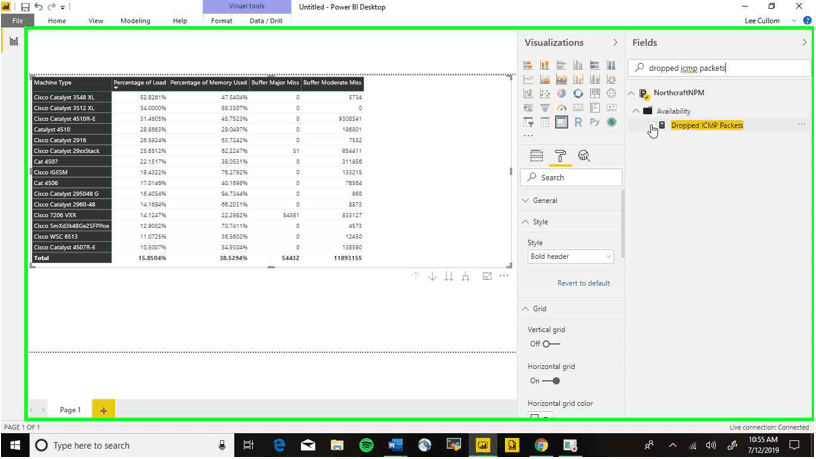The height and width of the screenshot is (459, 816).
Task: Select the R script visual
Action: 578,122
